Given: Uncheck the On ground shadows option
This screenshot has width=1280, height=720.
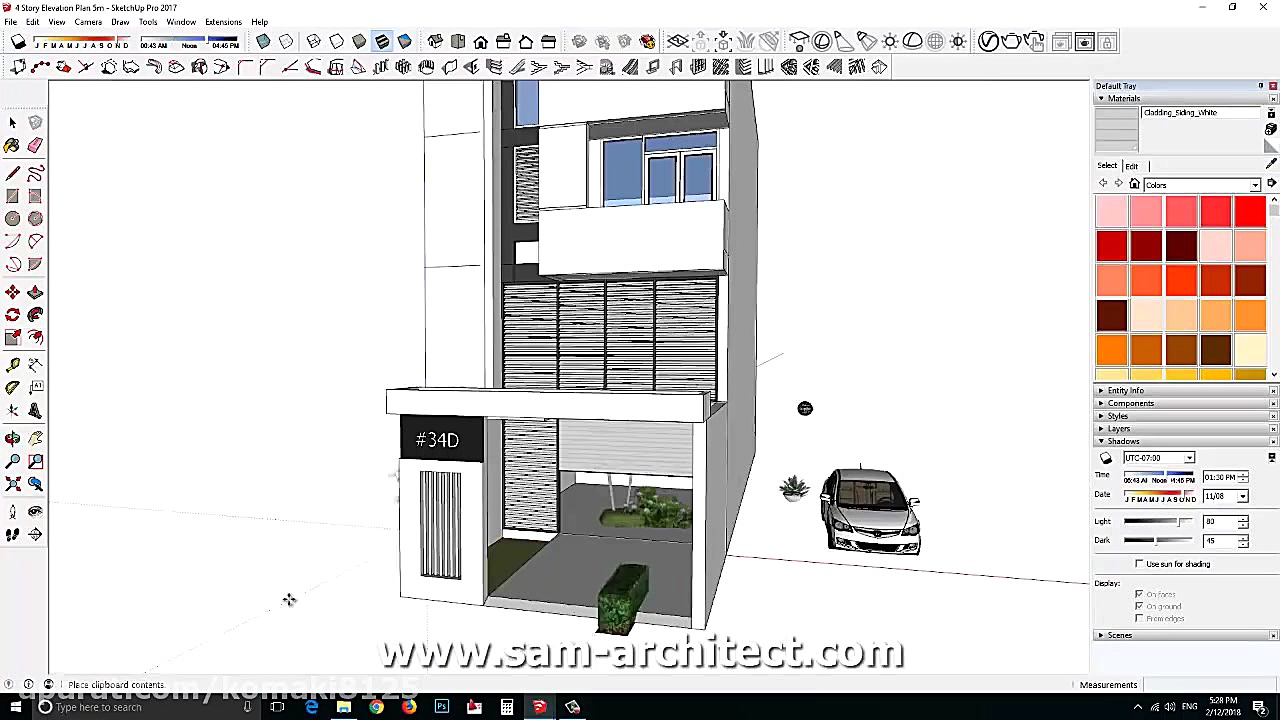Looking at the screenshot, I should coord(1139,606).
